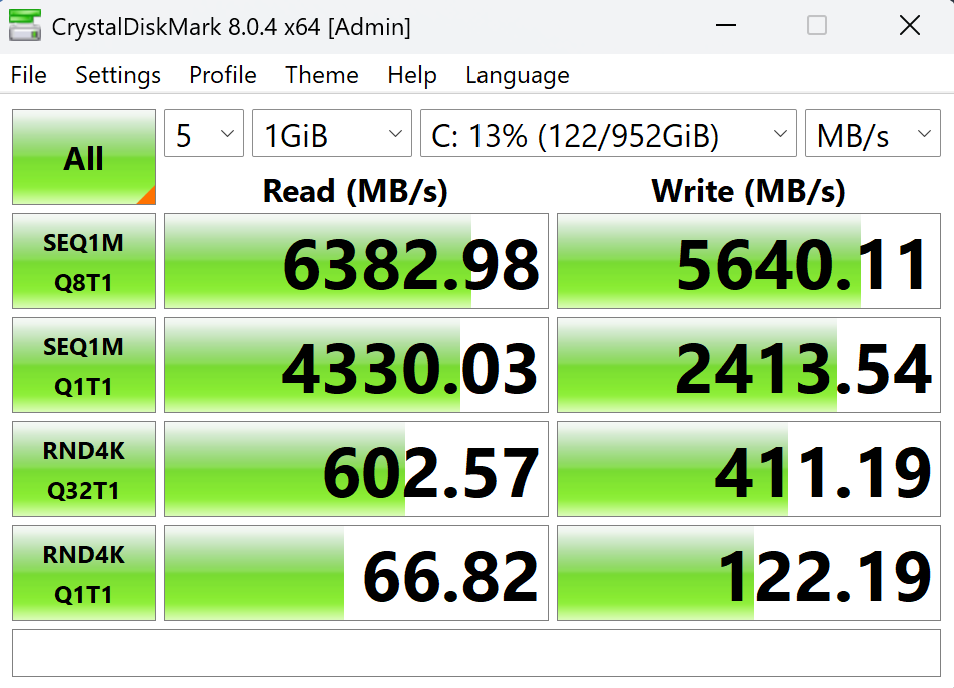Select the 6382.98 read result
This screenshot has height=688, width=954.
click(357, 261)
